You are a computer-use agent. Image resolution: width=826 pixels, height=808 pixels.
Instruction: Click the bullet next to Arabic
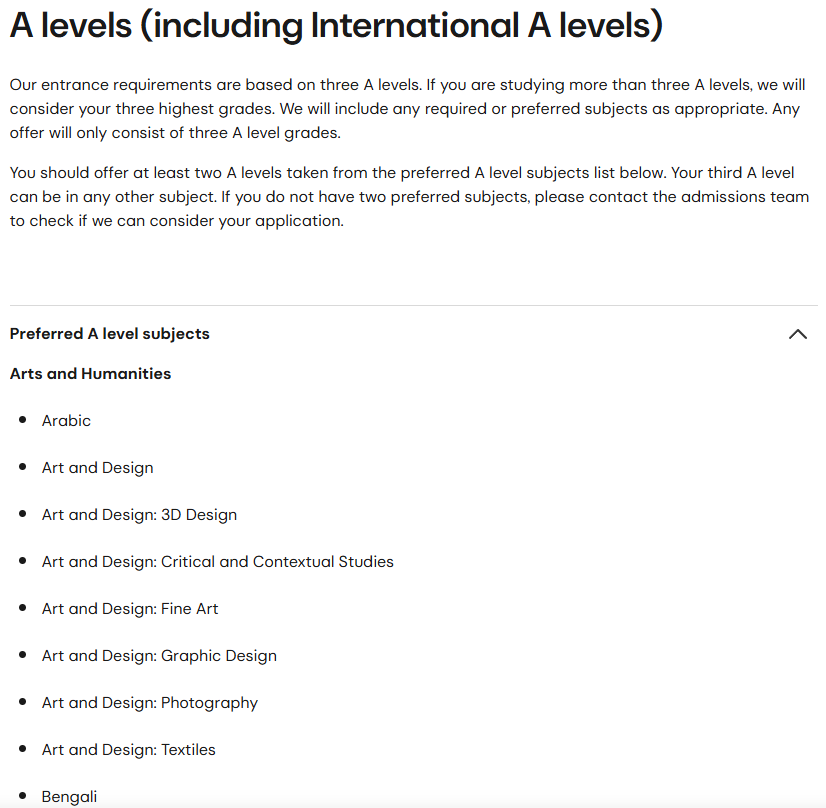click(x=22, y=420)
